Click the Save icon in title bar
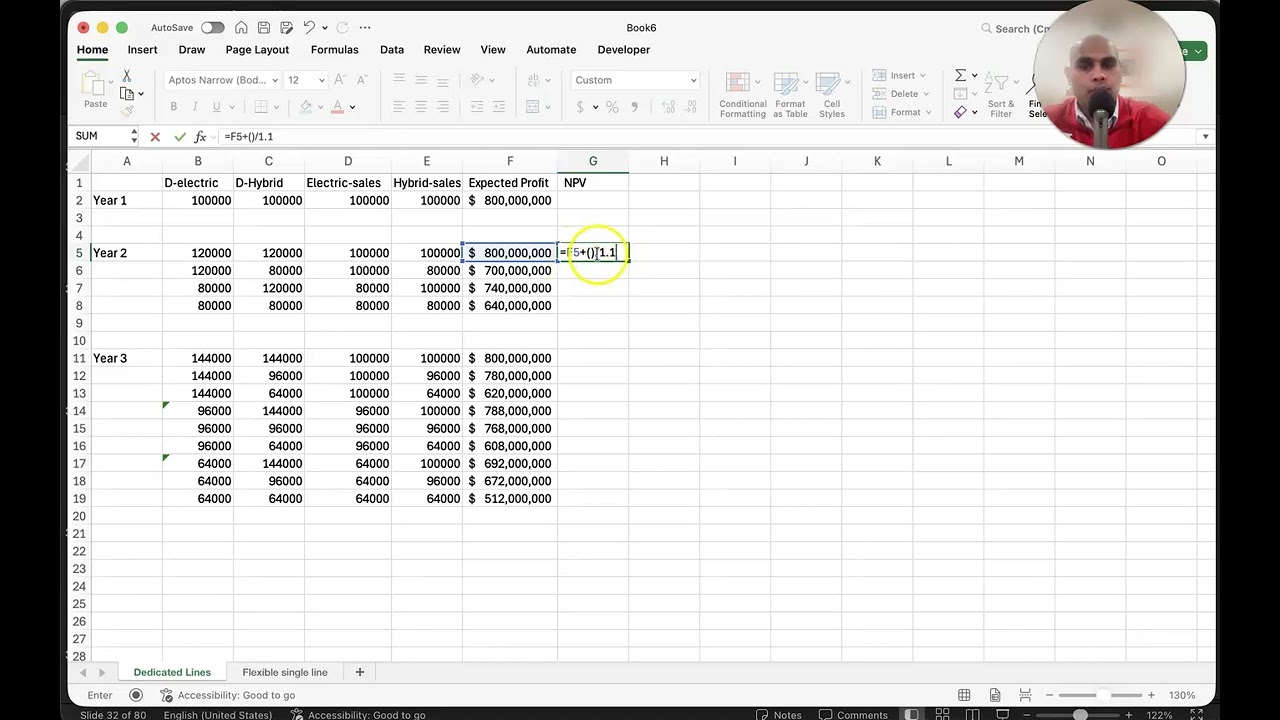The height and width of the screenshot is (720, 1280). tap(263, 28)
